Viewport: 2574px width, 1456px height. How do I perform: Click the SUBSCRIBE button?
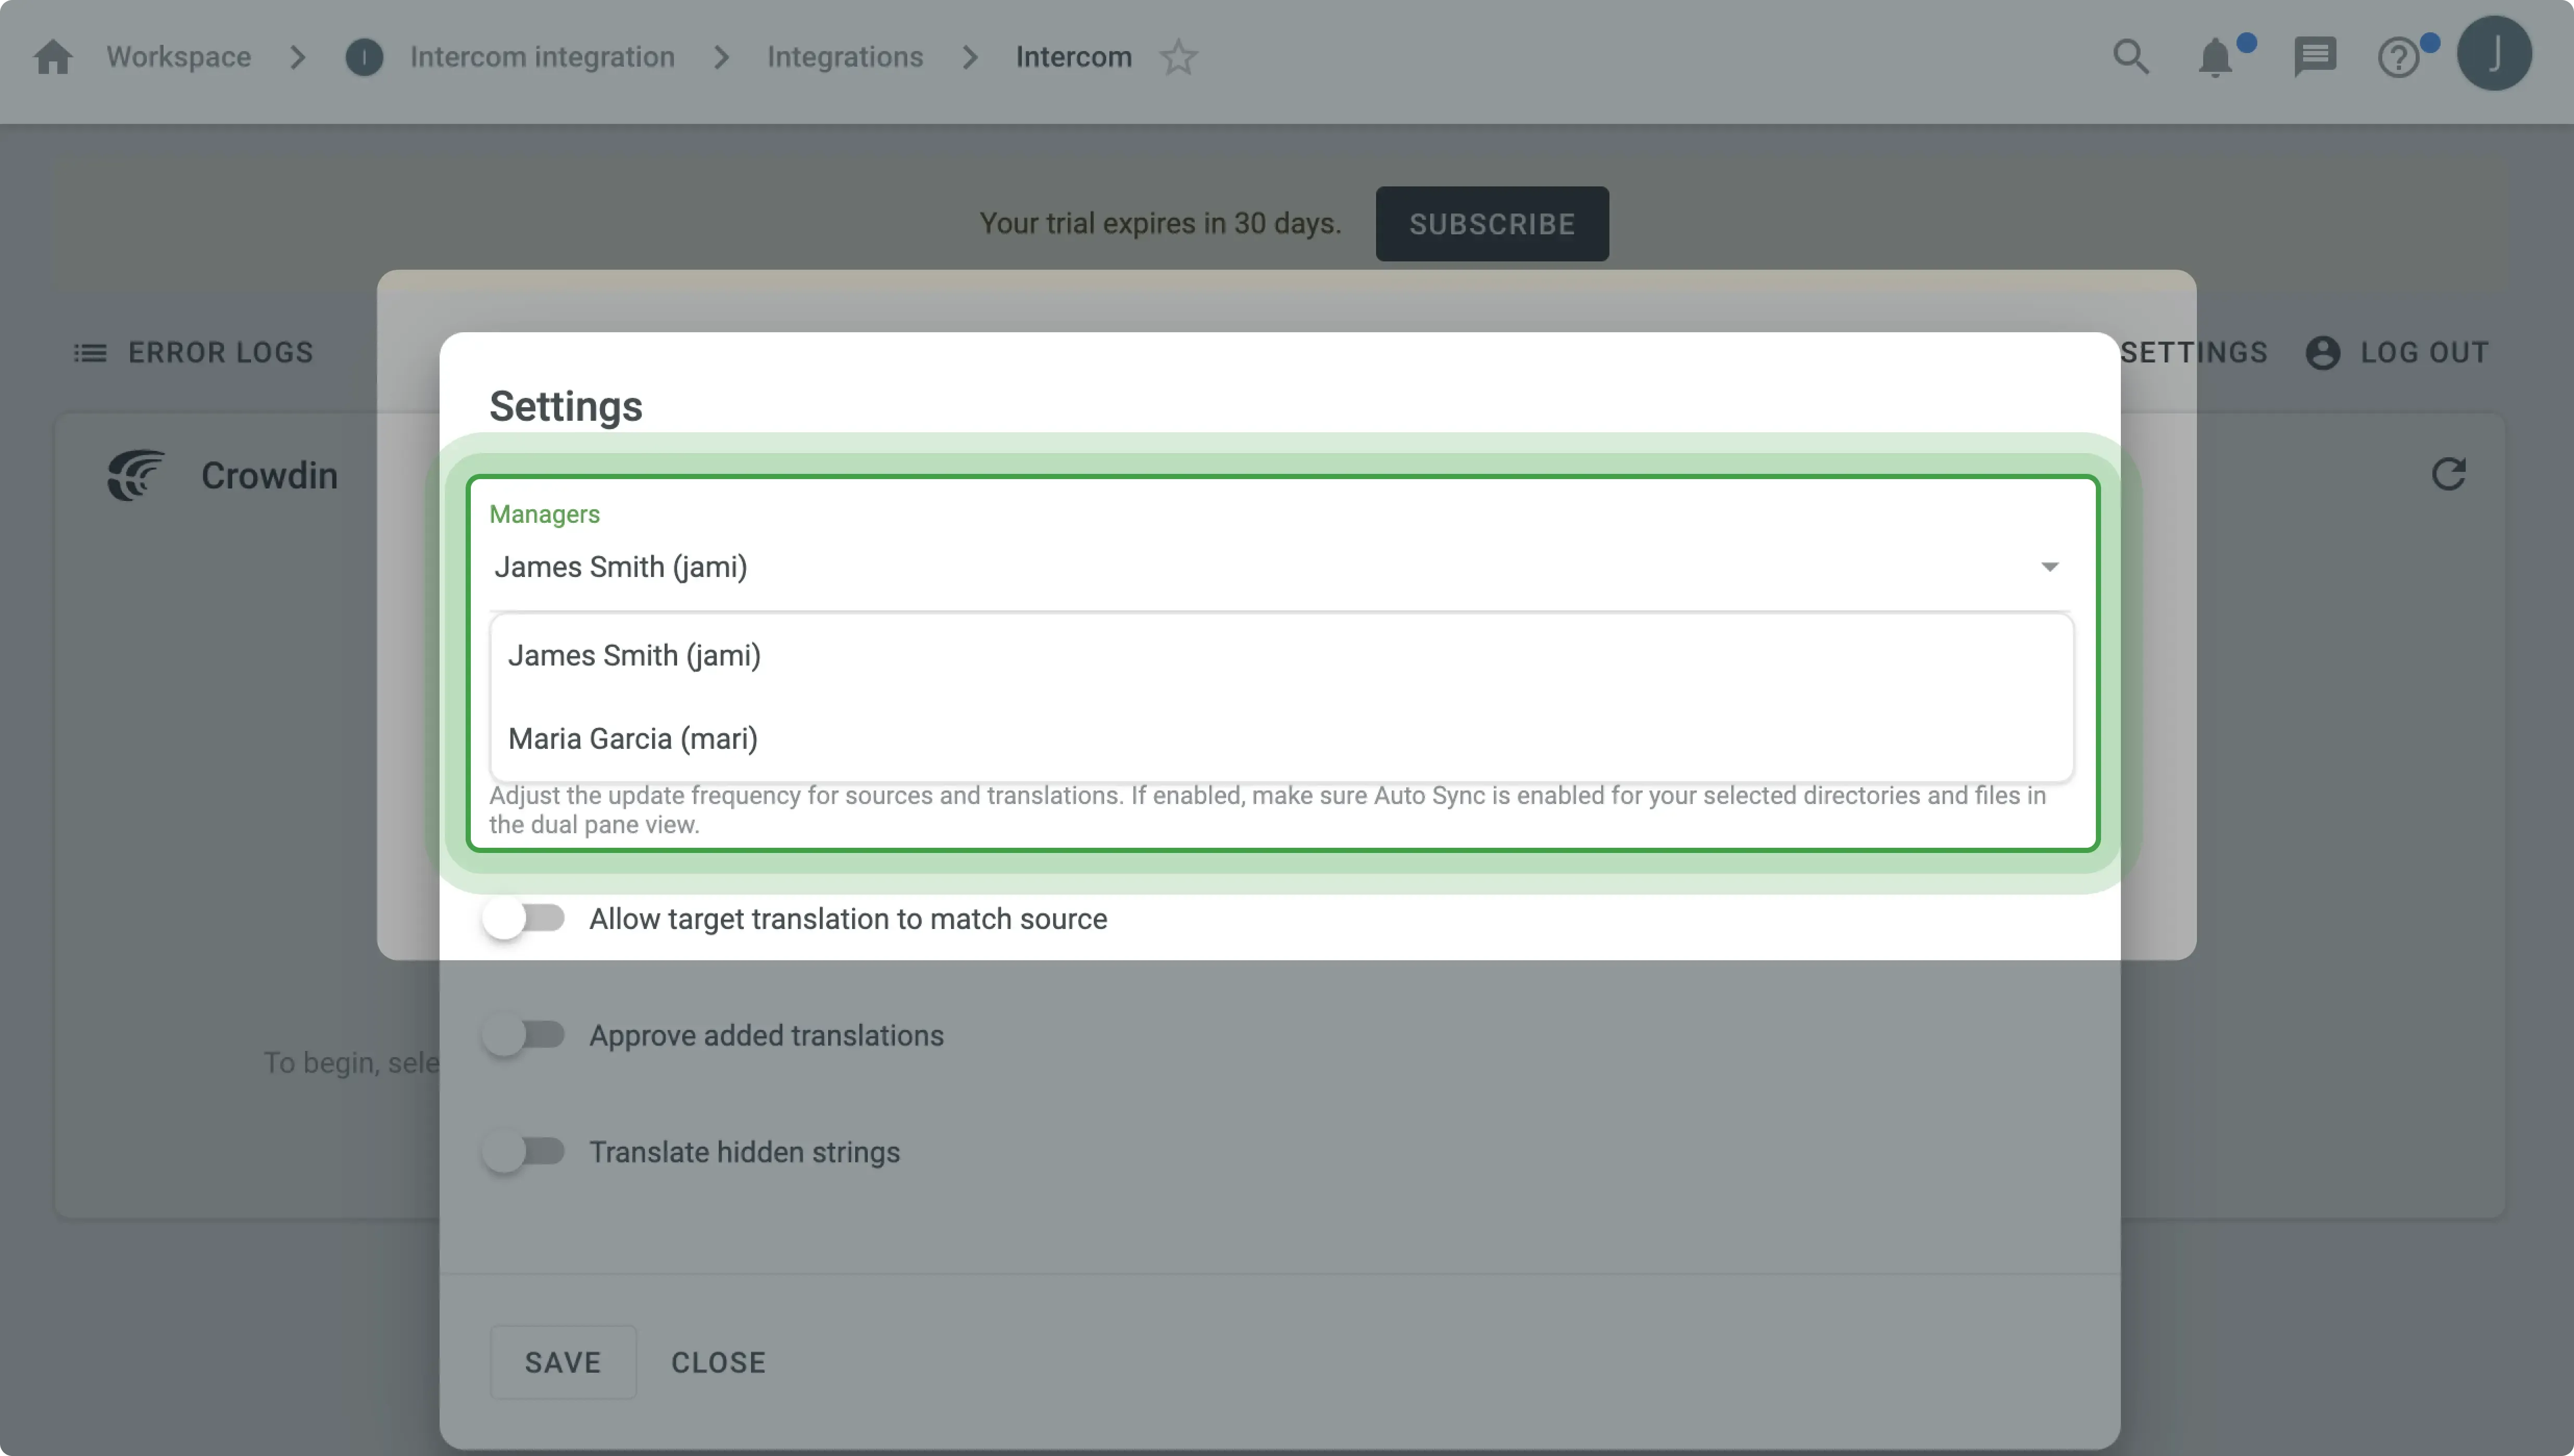click(1492, 223)
